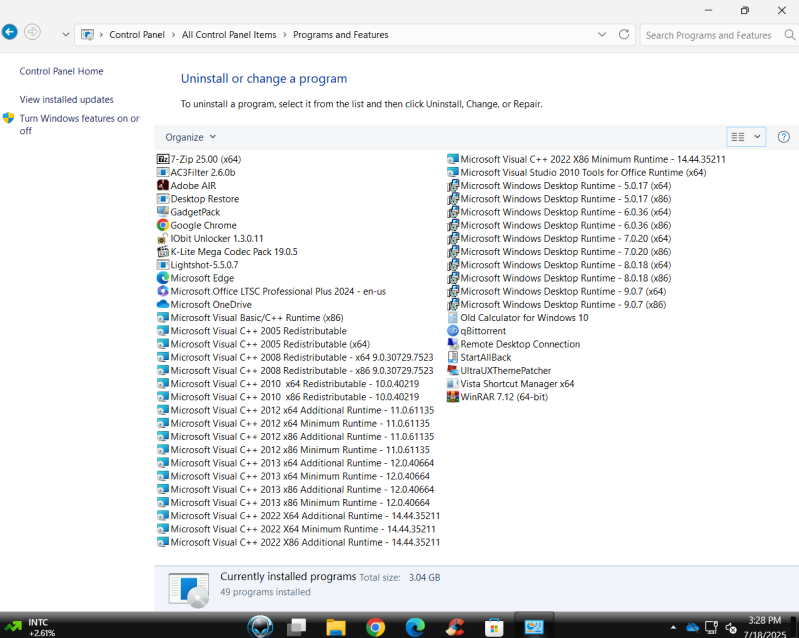Click the GadgetPack icon

163,212
